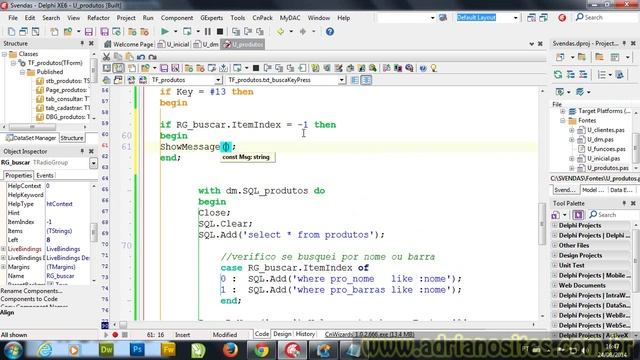Open the Refactor menu
The image size is (640, 360).
tap(98, 18)
